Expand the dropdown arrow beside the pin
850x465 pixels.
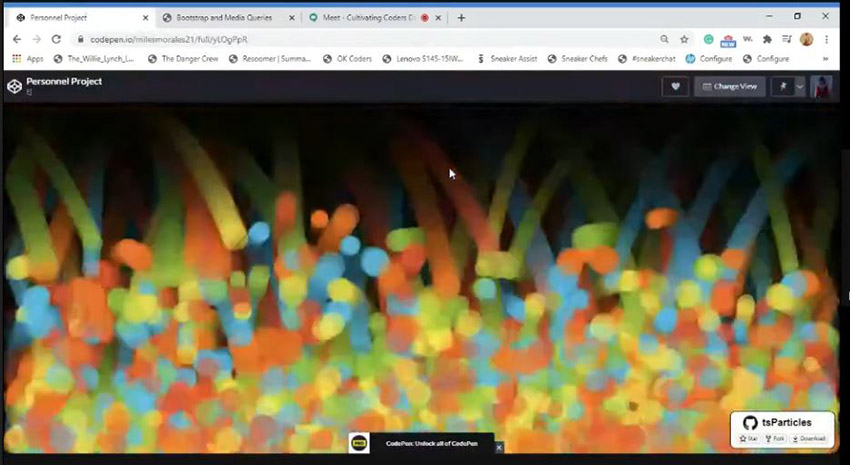[800, 87]
